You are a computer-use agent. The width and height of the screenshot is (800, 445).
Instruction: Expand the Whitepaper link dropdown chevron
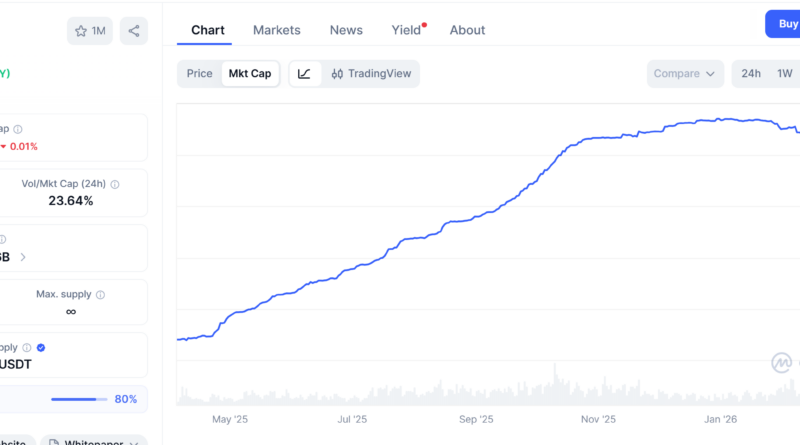coord(133,441)
